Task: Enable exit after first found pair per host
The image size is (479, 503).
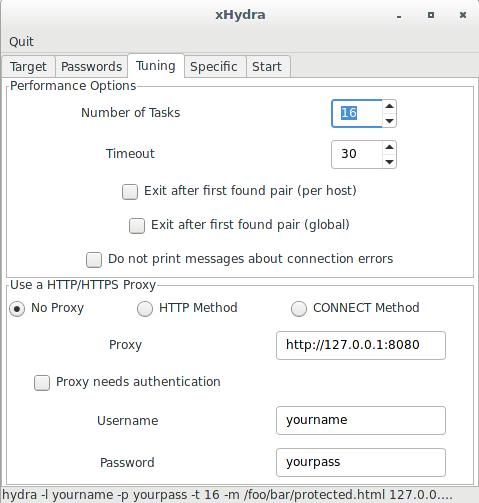Action: point(130,192)
